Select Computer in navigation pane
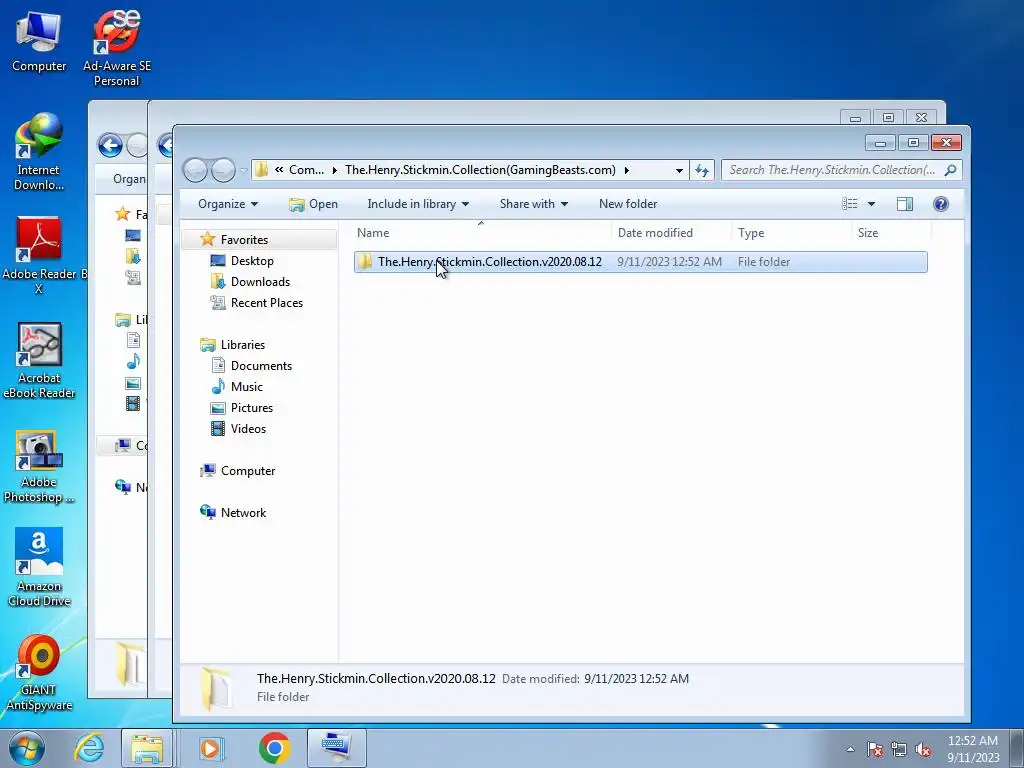 [x=248, y=471]
